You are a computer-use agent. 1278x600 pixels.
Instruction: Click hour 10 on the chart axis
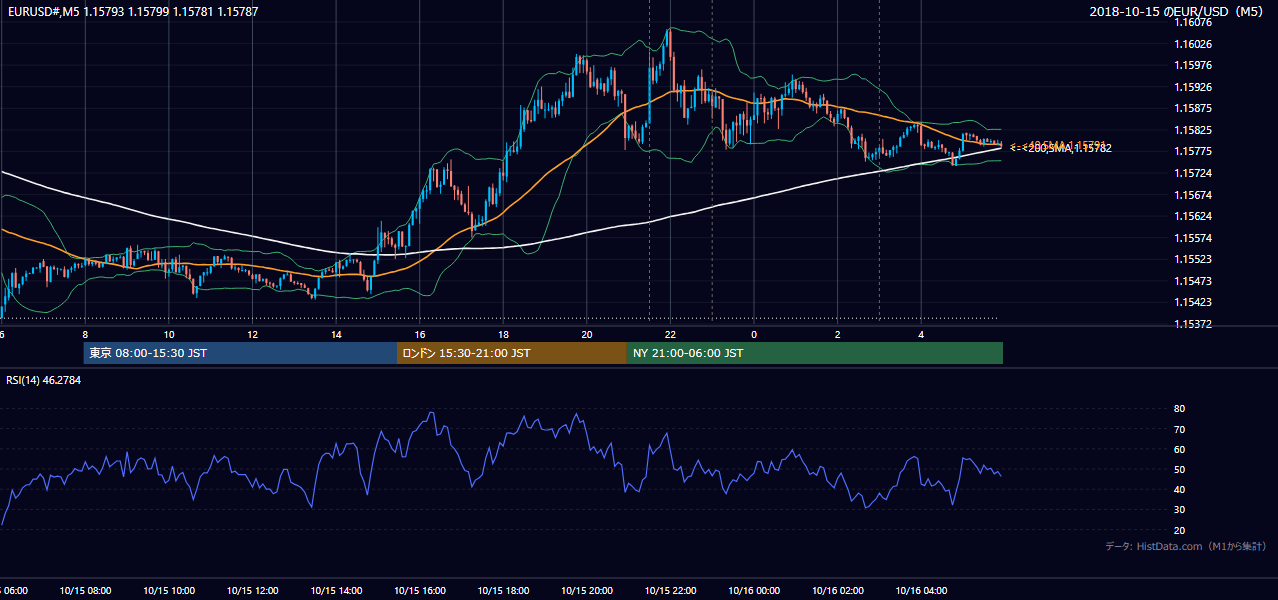tap(169, 334)
